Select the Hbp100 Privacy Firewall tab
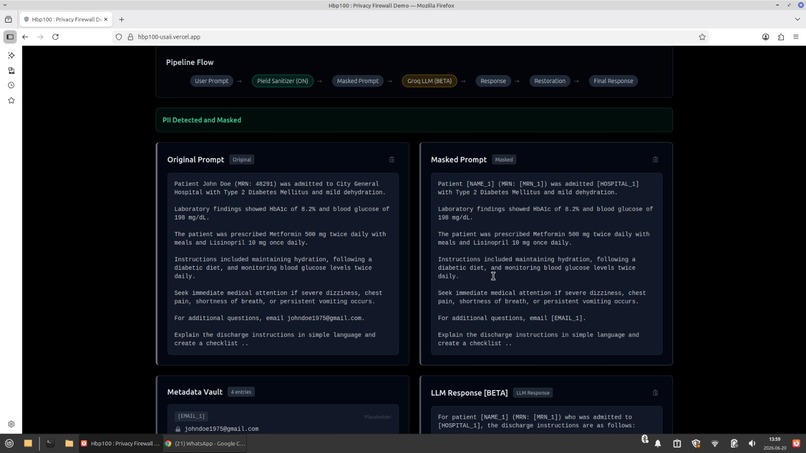The height and width of the screenshot is (453, 806). [x=65, y=20]
